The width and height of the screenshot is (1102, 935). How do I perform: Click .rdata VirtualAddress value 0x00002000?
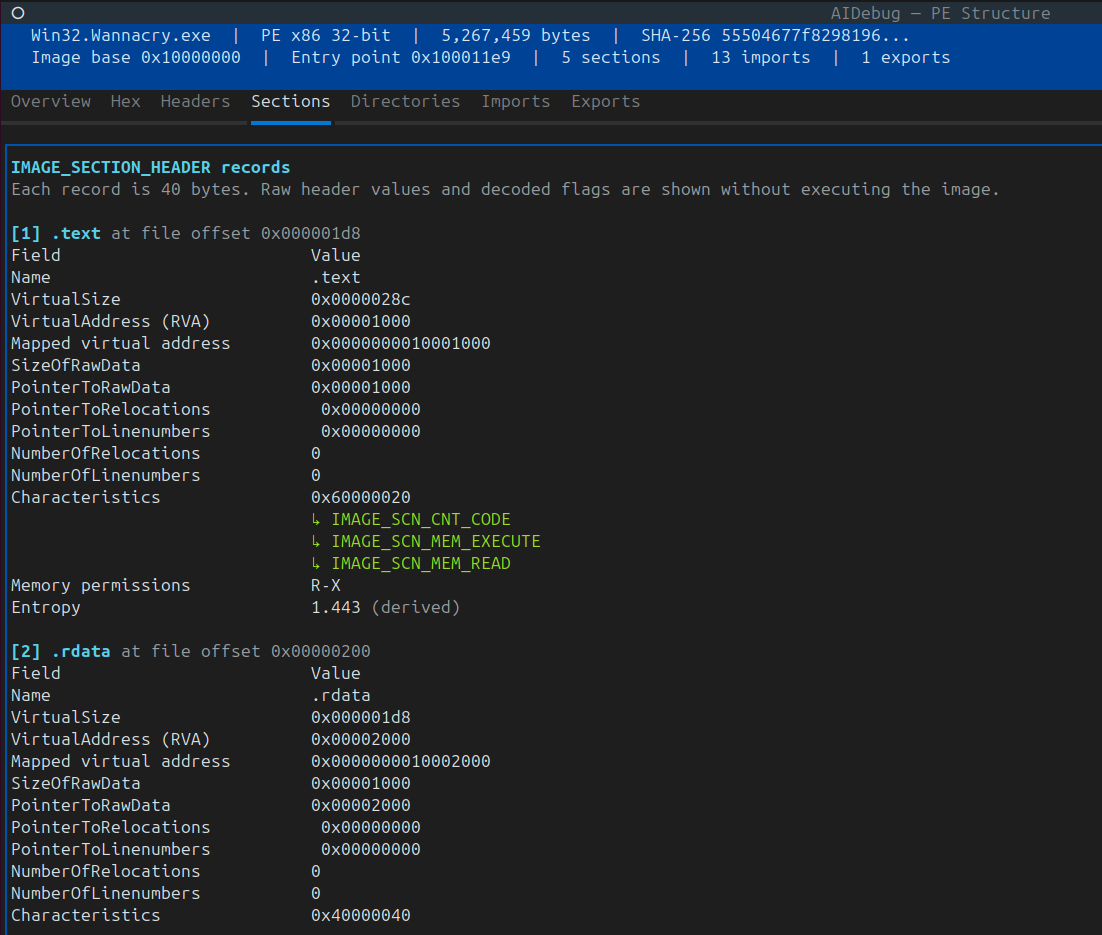click(361, 740)
